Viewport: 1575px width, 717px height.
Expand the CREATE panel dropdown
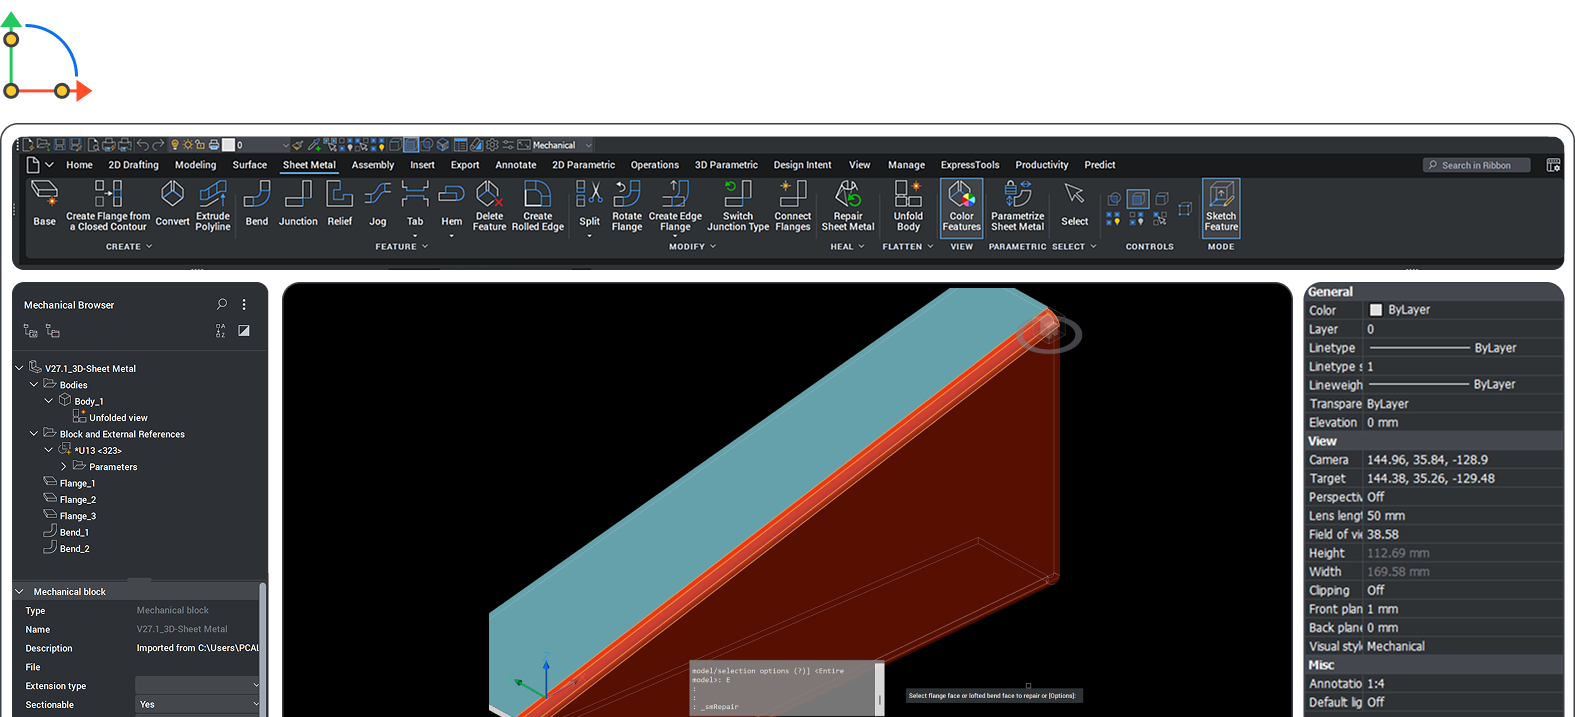(x=129, y=246)
